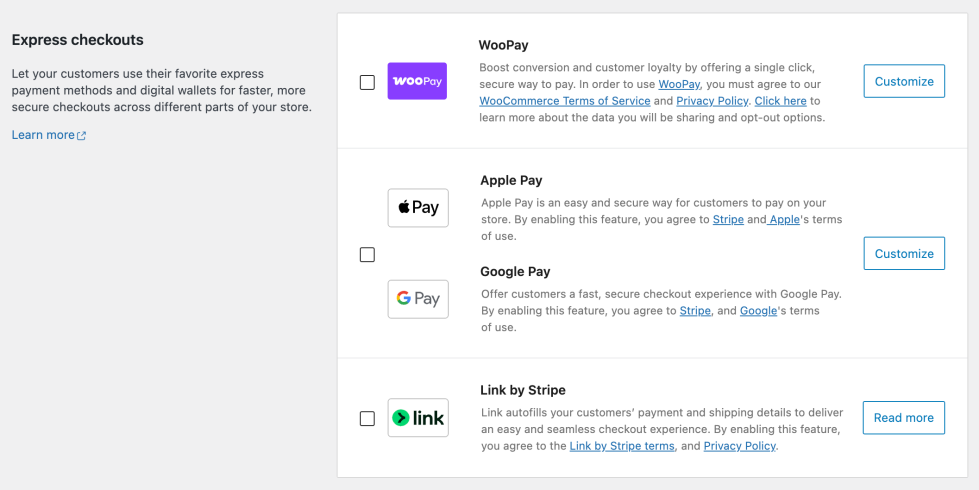Open the Link by Stripe terms link
This screenshot has height=490, width=979.
point(622,446)
